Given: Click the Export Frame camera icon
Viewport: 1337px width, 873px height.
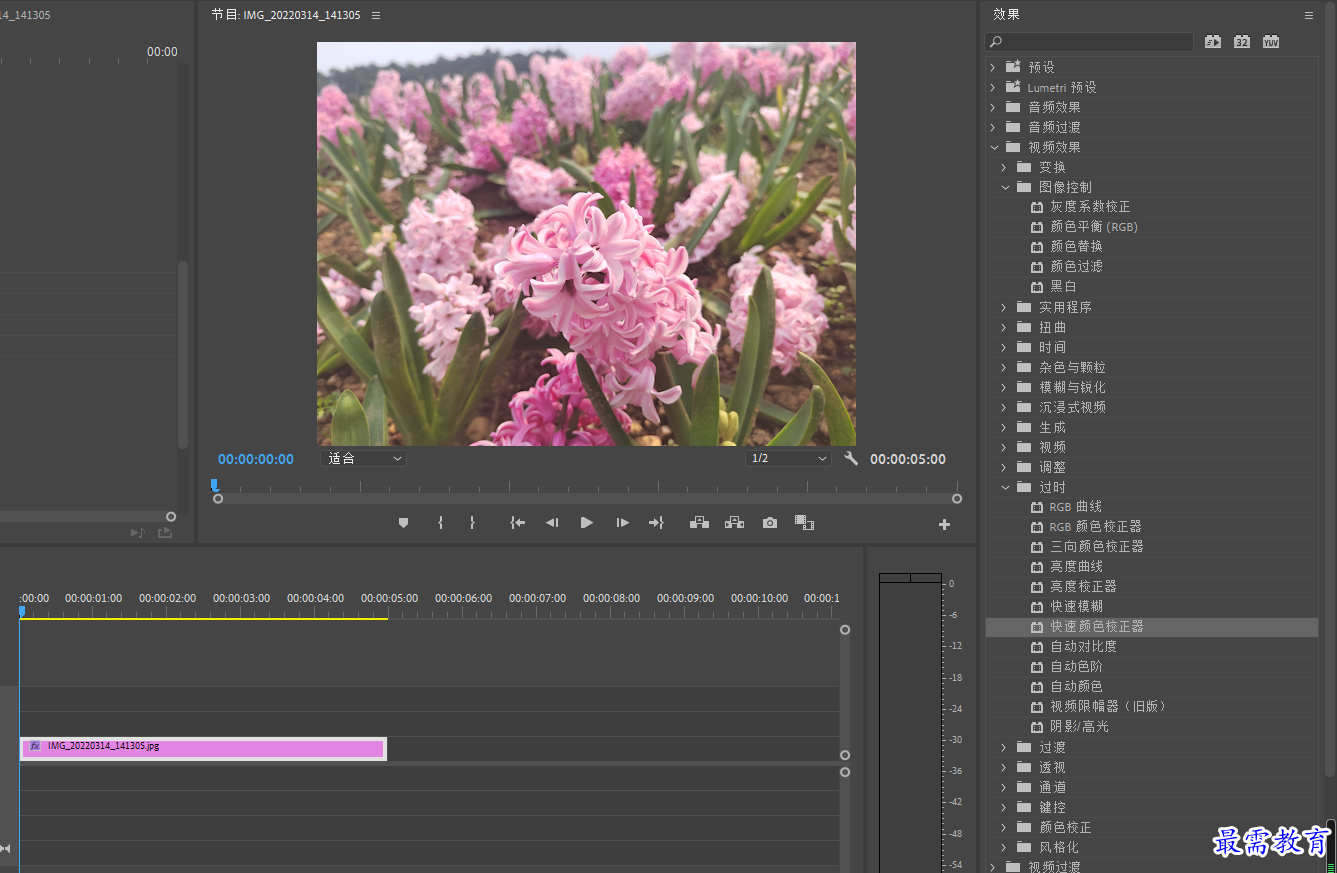Looking at the screenshot, I should coord(770,523).
